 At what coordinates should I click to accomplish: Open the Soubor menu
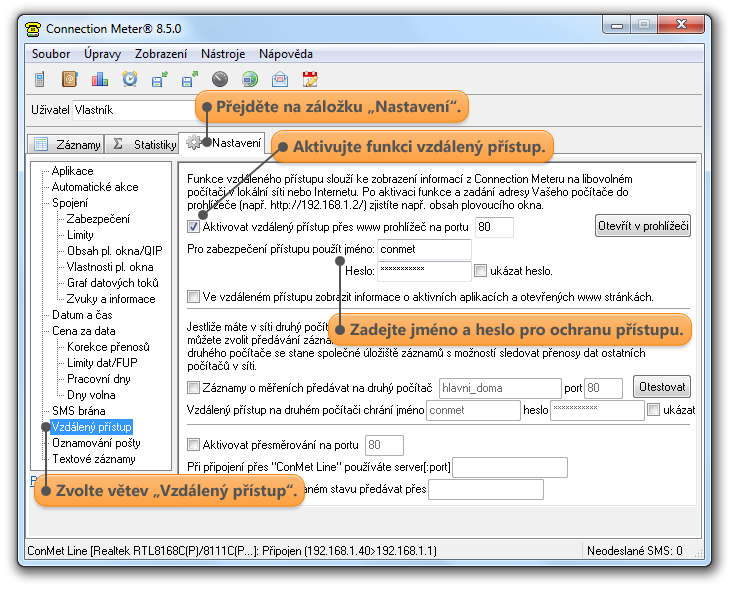click(51, 54)
